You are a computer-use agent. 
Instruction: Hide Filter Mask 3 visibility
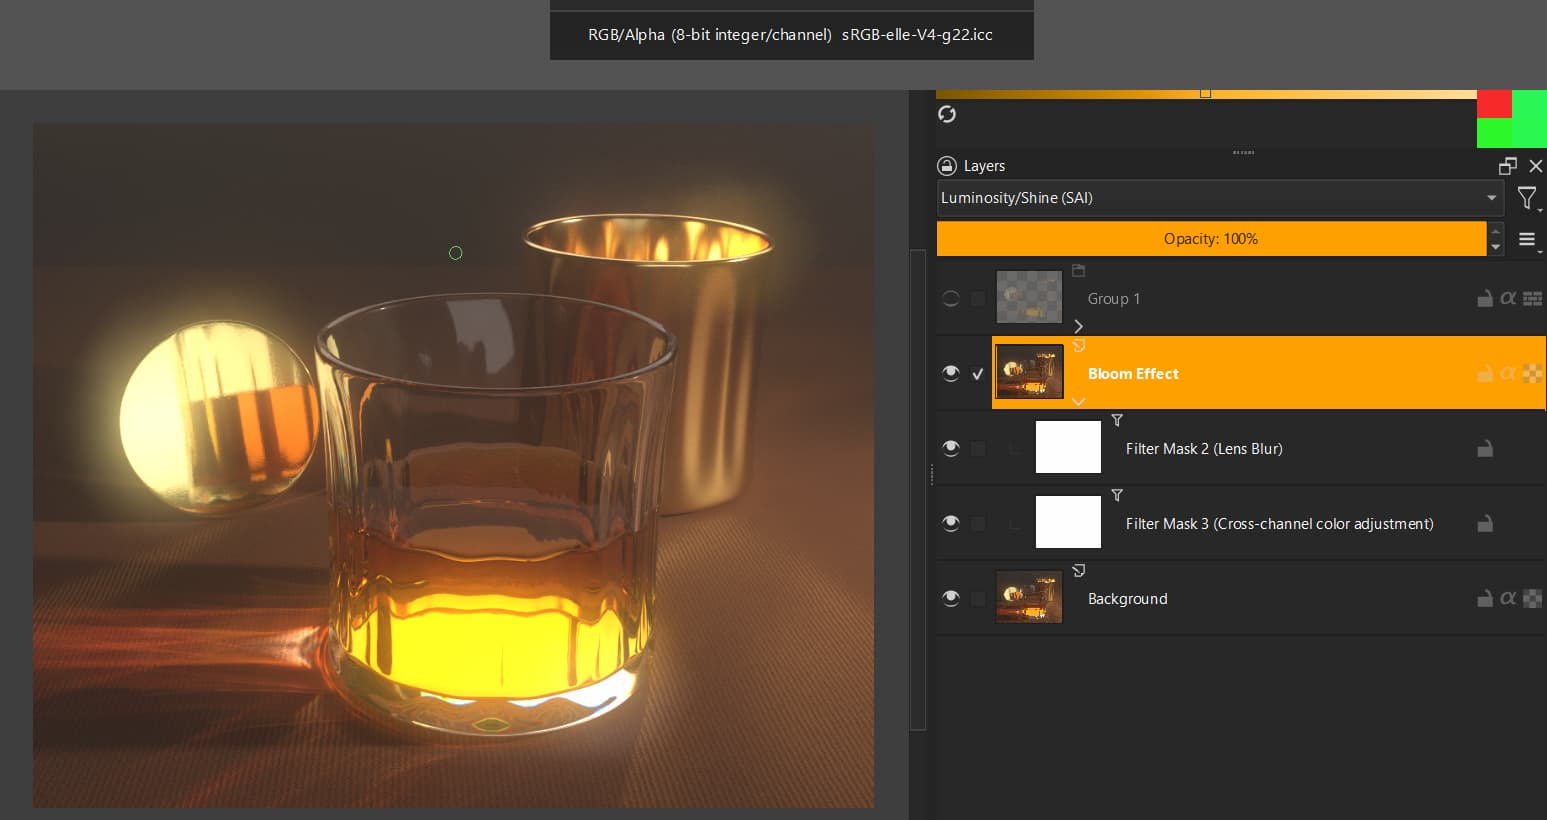point(951,524)
